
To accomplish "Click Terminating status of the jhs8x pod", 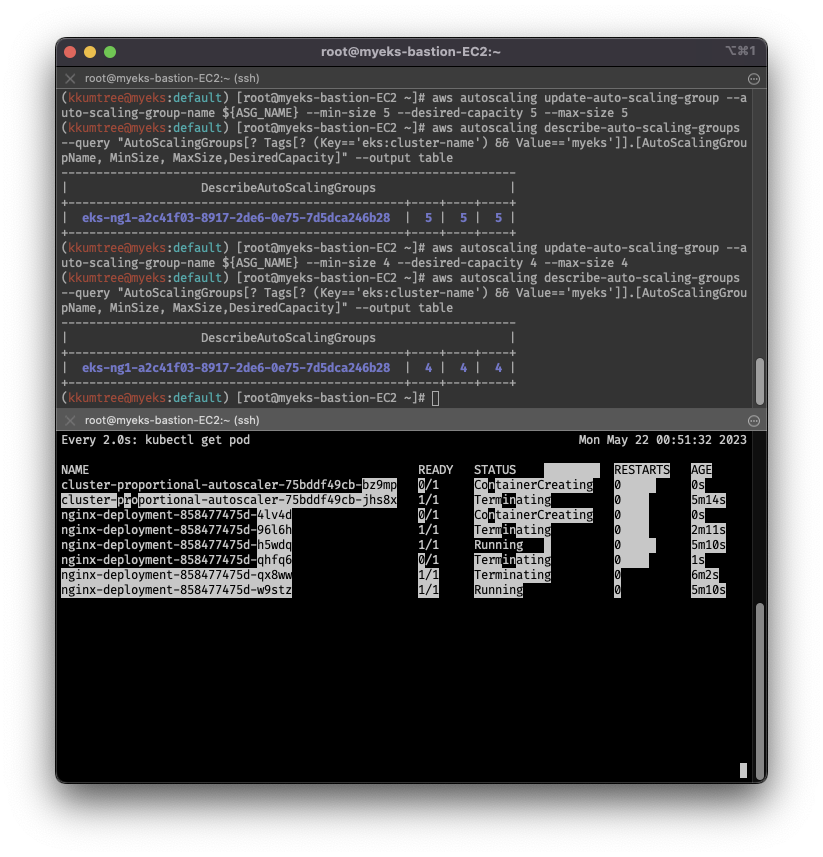I will [513, 500].
